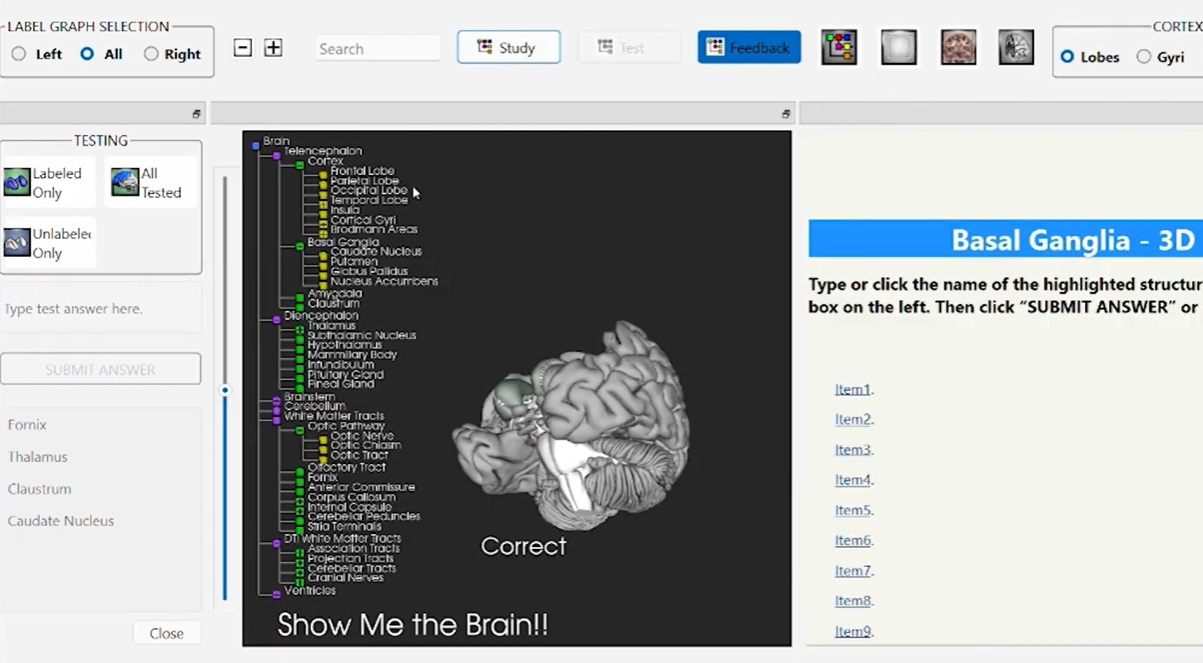Open the Item9 link
The image size is (1203, 663).
tap(853, 631)
